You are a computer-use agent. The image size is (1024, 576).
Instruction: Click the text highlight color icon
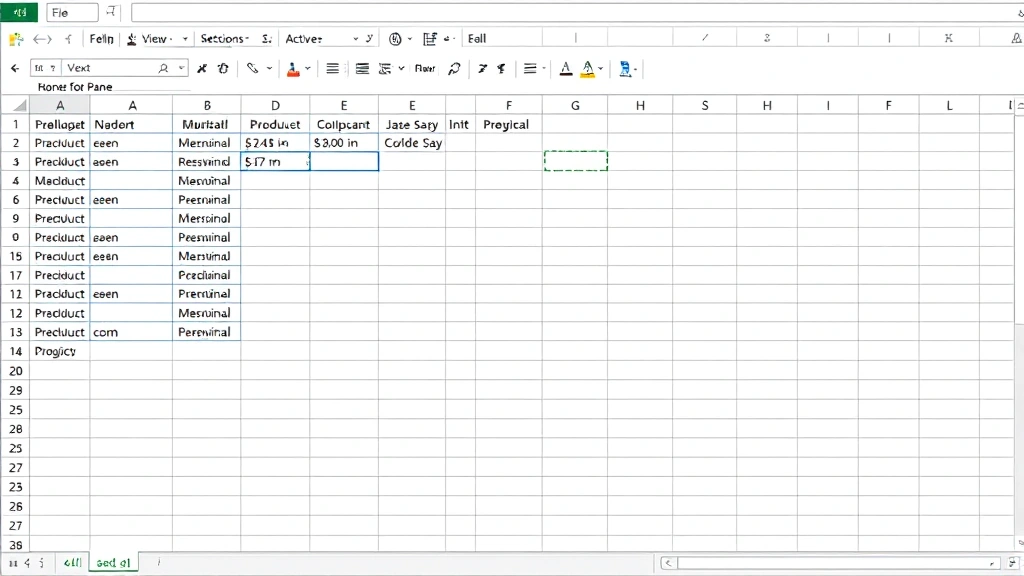point(588,69)
